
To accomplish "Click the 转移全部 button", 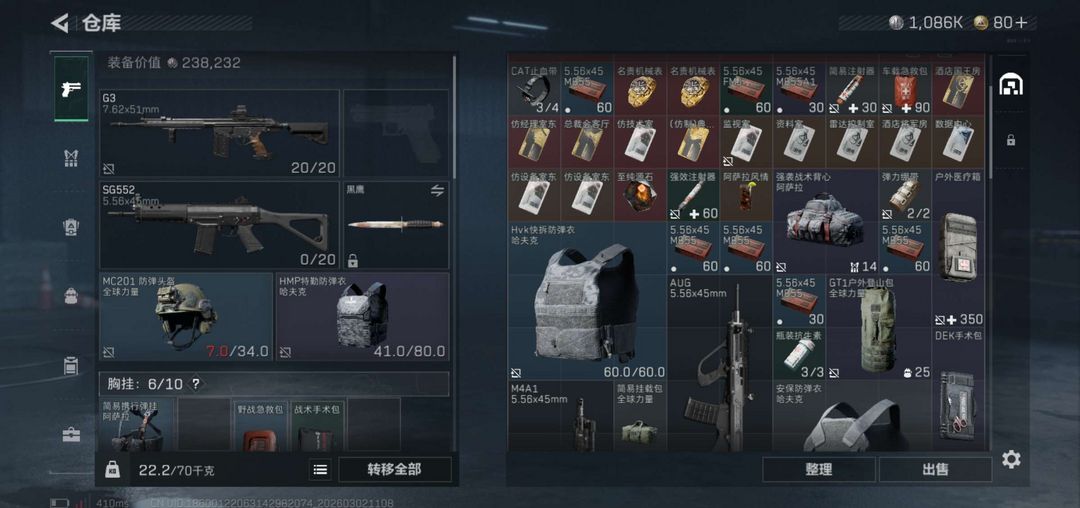I will [x=394, y=469].
